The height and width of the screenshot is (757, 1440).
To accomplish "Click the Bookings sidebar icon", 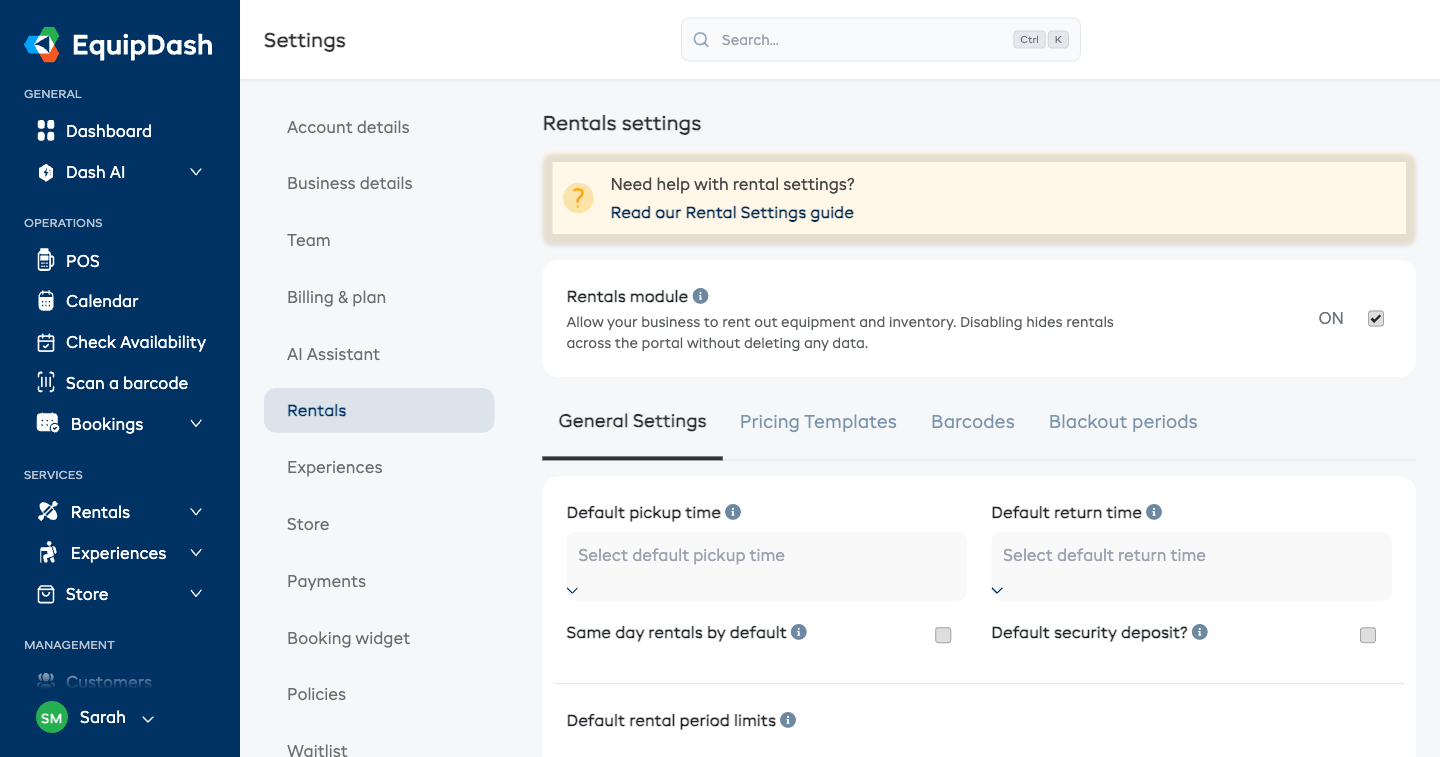I will click(x=48, y=423).
